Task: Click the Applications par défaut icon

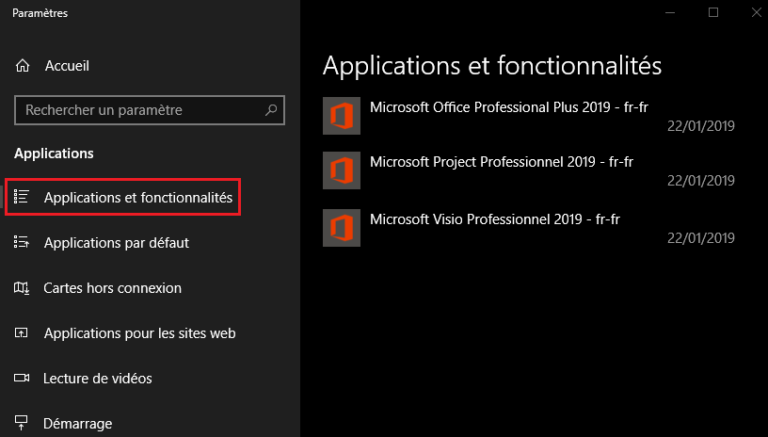Action: click(21, 242)
